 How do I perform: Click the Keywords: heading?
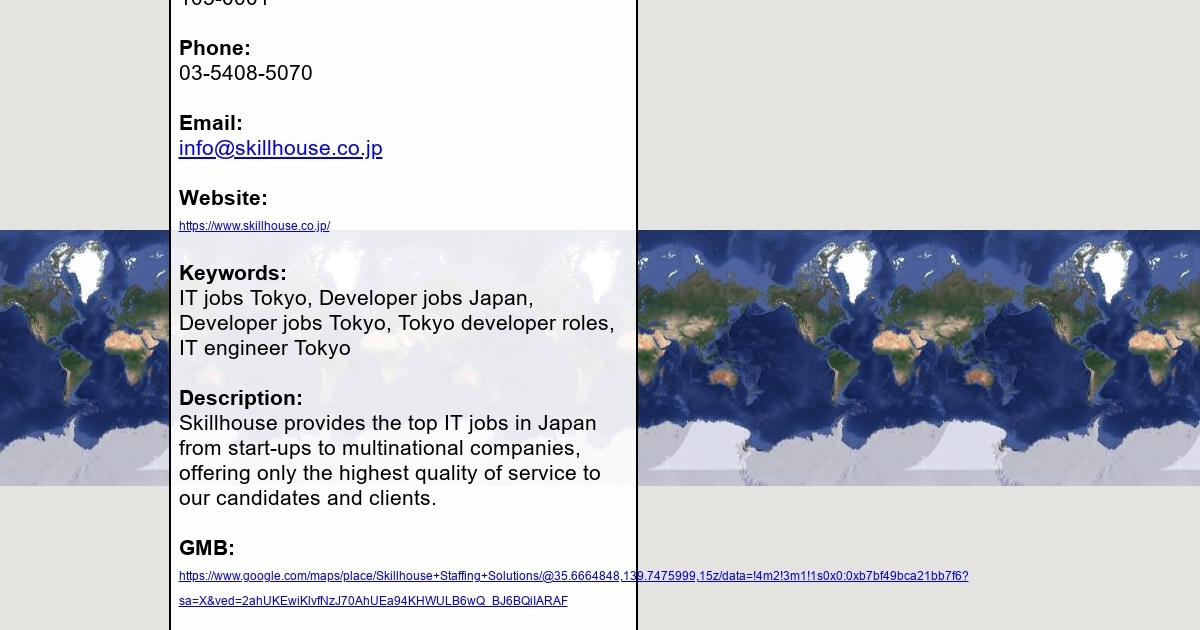233,273
